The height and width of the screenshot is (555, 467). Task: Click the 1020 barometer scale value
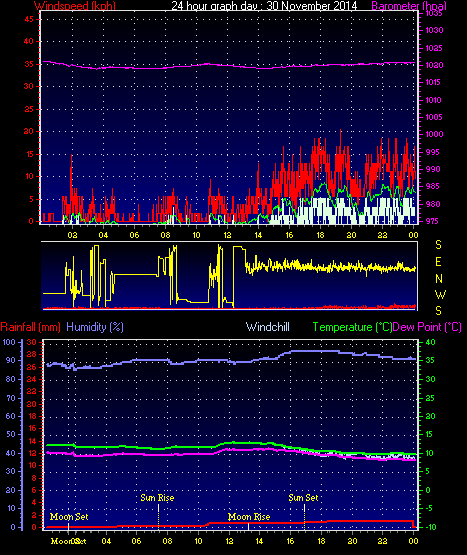tap(434, 65)
